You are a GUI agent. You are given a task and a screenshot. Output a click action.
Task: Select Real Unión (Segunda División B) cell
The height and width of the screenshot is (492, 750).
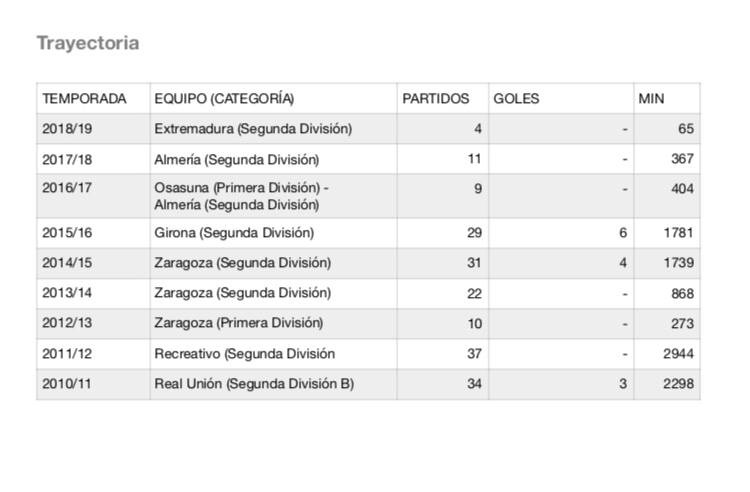[254, 384]
